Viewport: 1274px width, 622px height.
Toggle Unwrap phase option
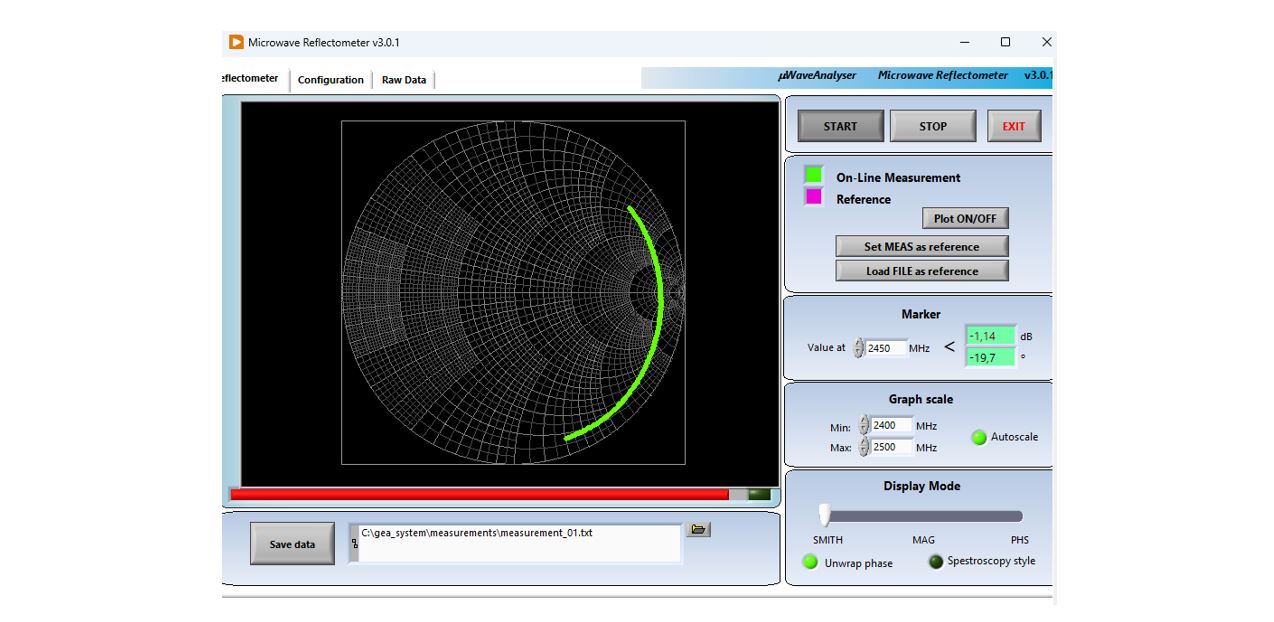pos(810,562)
